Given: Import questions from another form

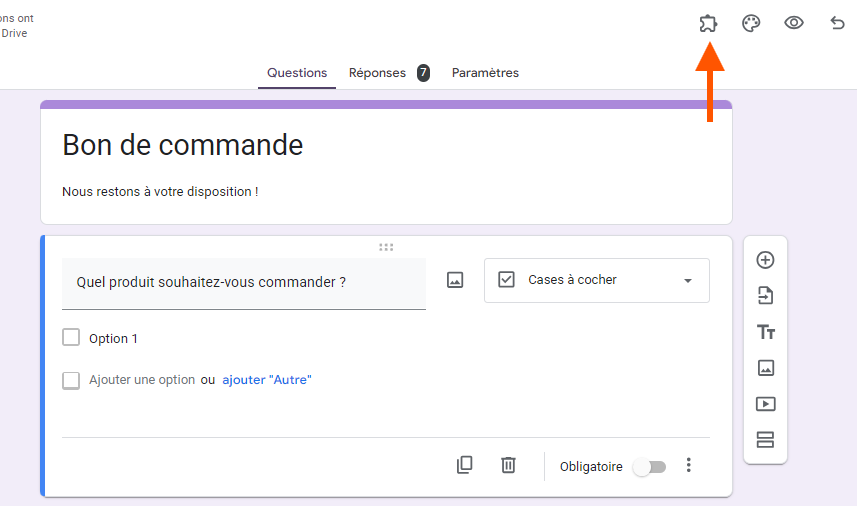Looking at the screenshot, I should [x=765, y=296].
